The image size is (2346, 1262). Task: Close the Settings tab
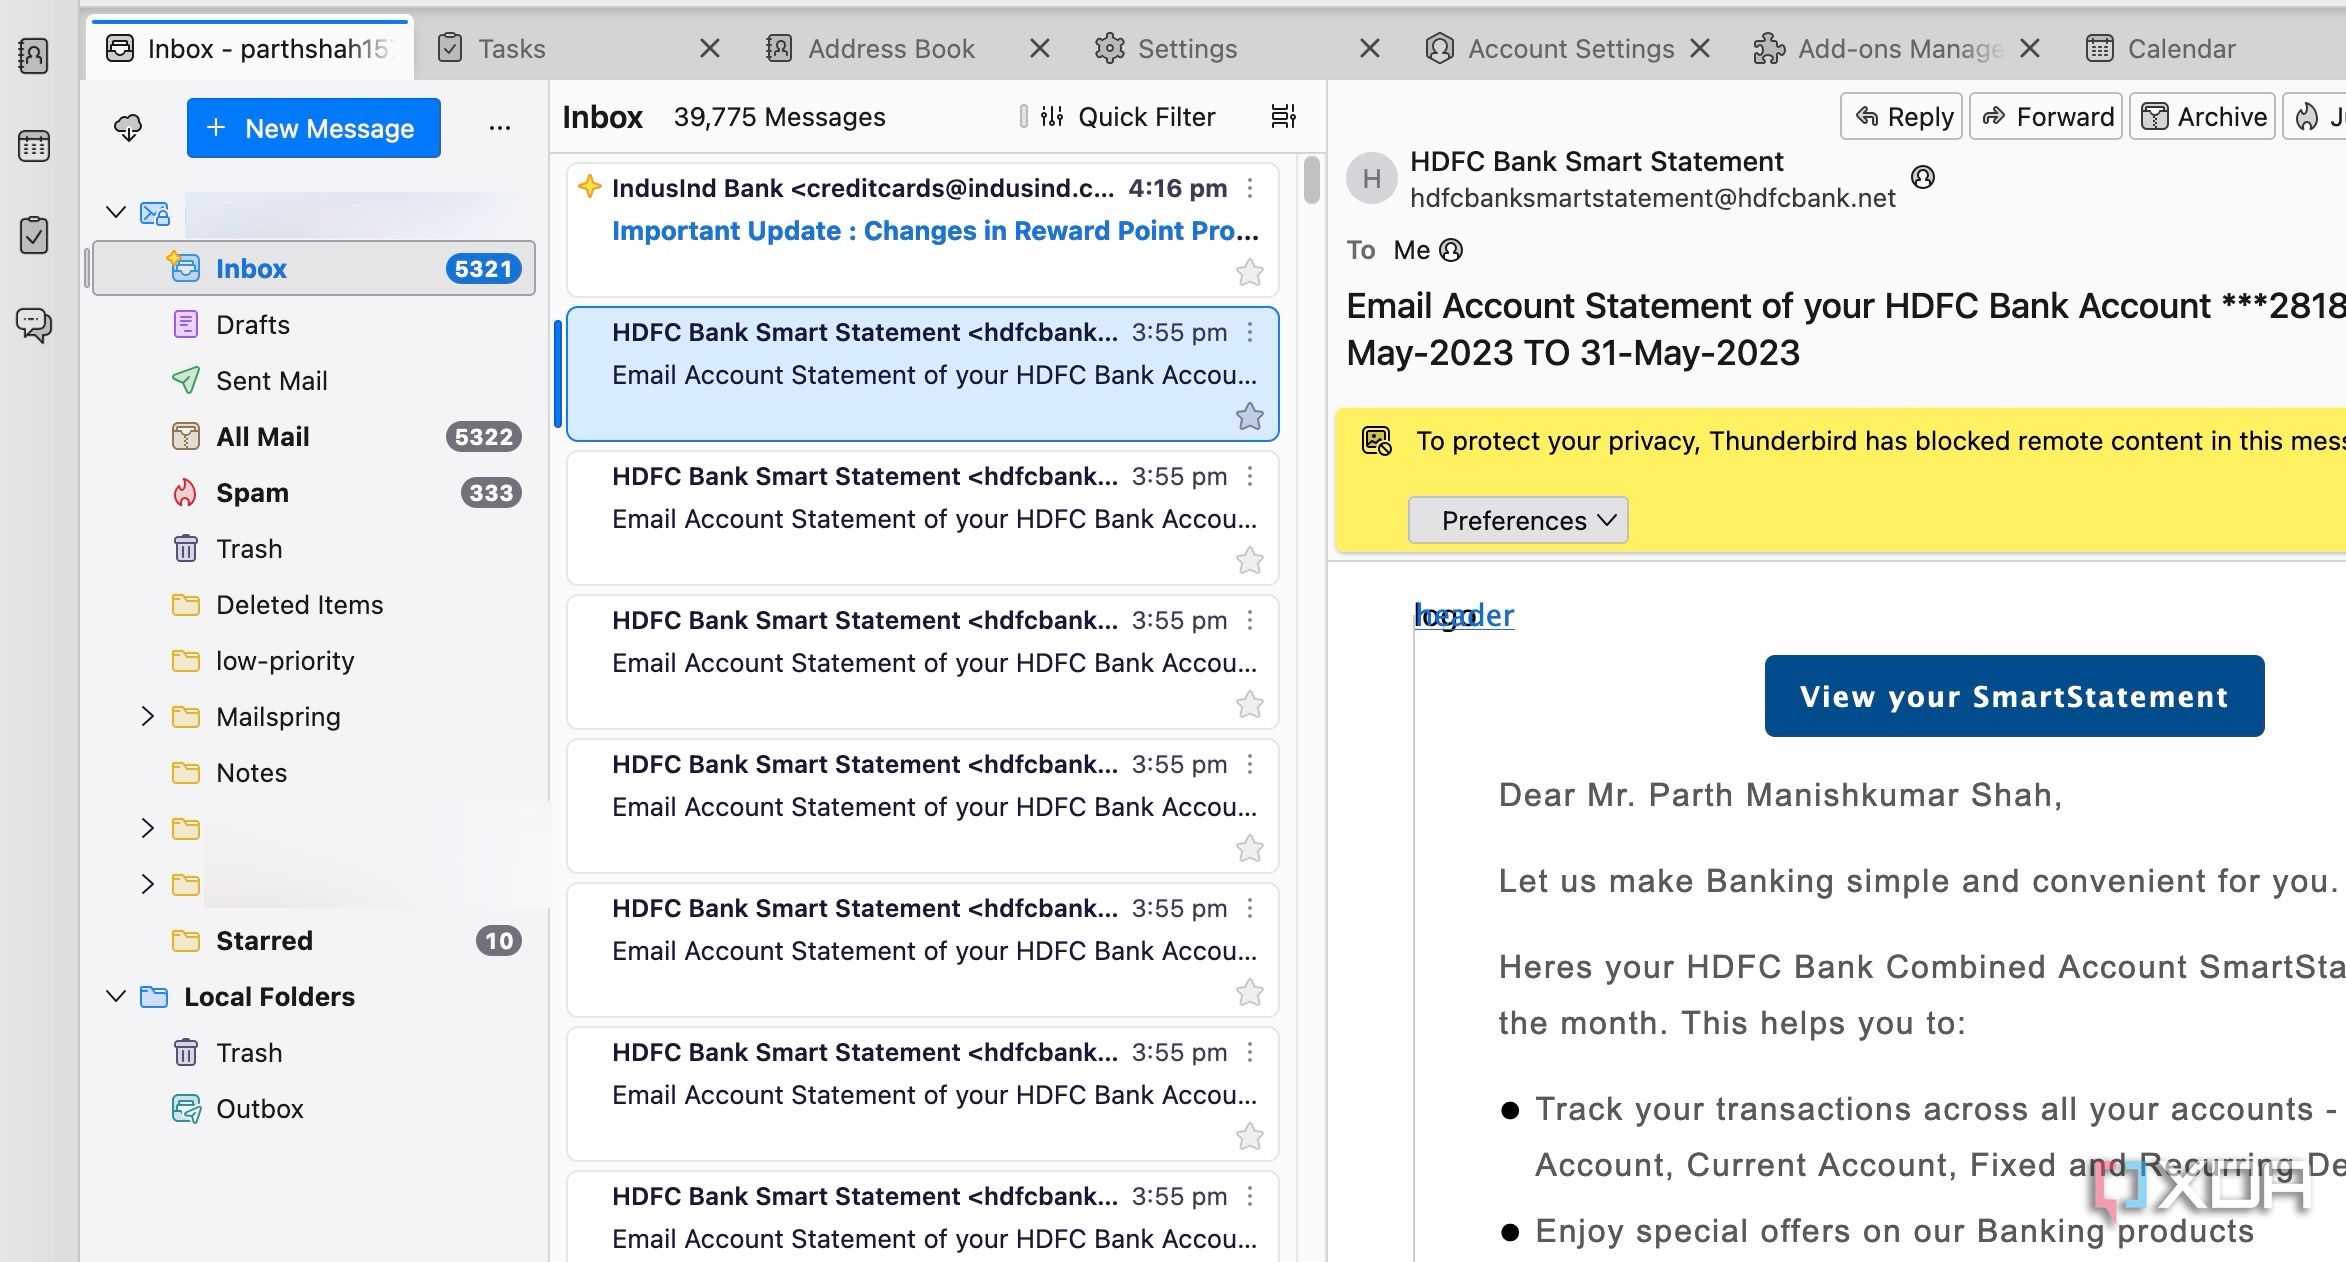[1370, 48]
